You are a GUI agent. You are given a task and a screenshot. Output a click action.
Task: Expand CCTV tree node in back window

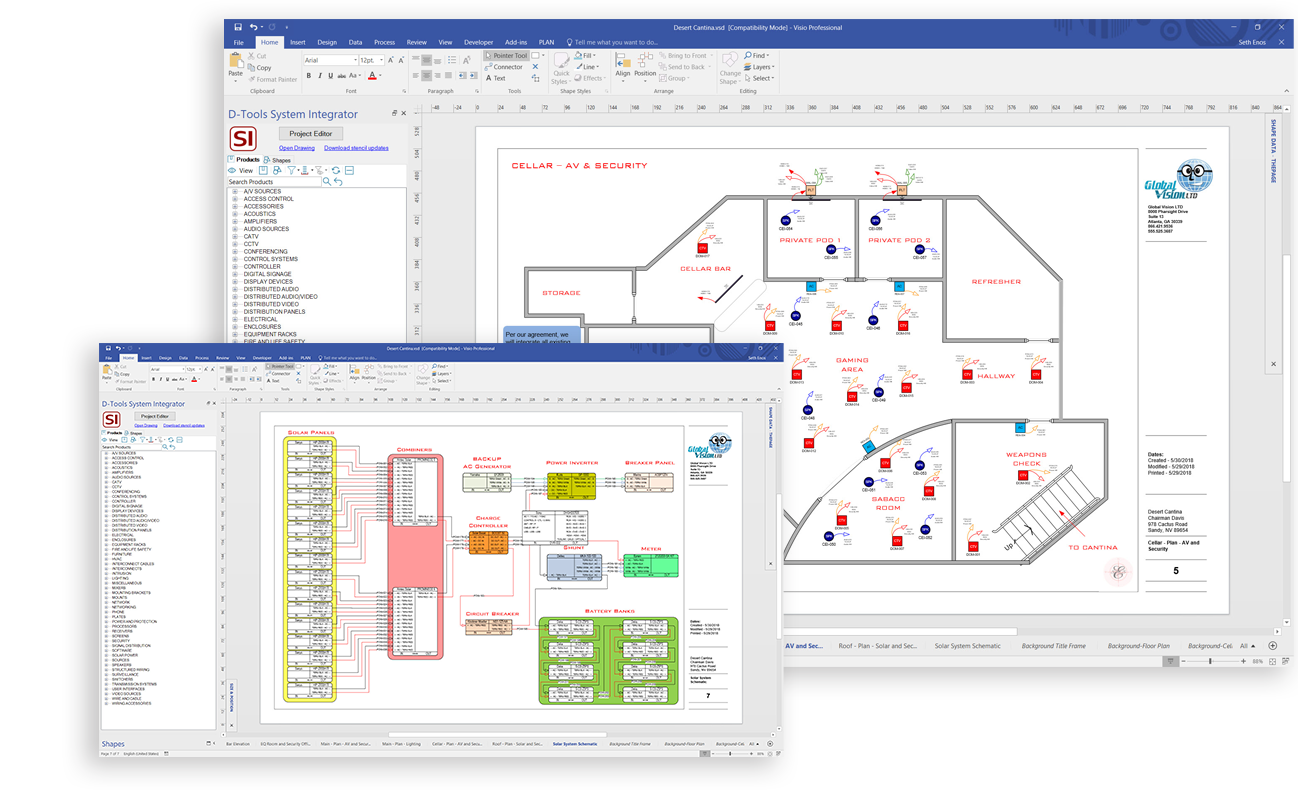tap(235, 244)
